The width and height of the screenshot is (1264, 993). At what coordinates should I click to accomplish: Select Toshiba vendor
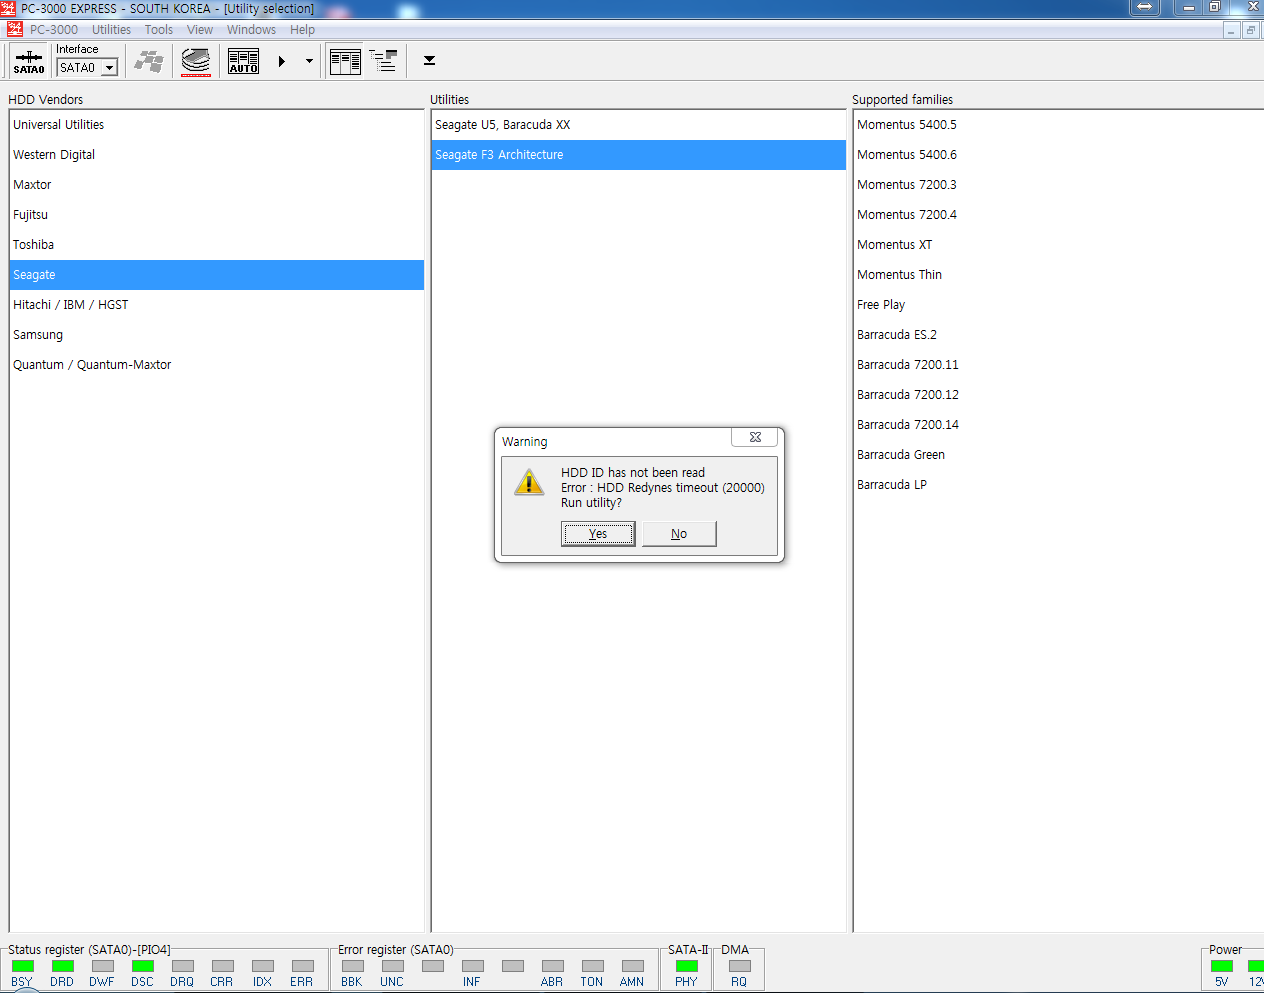217,245
